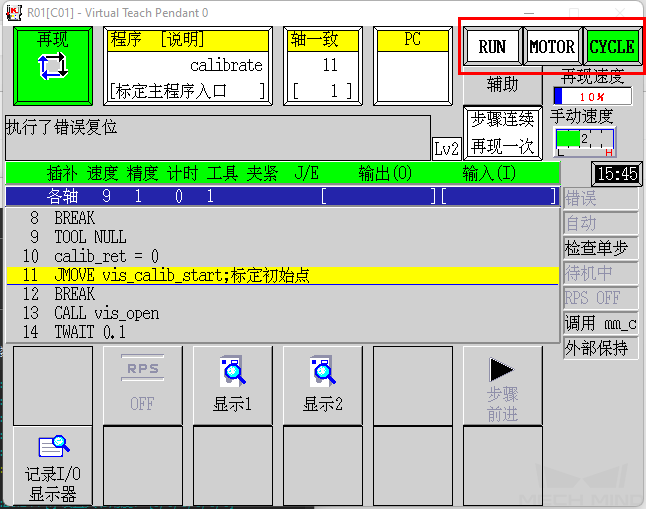Click the 待机中 status indicator
Screen dimensions: 646x509
coord(601,273)
